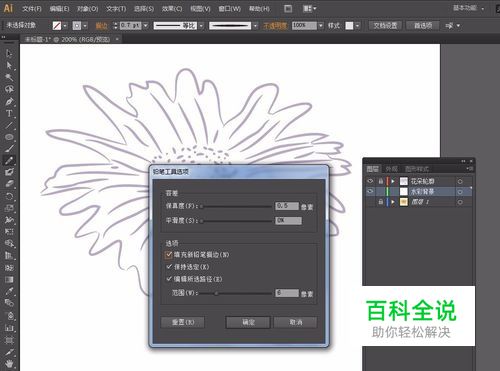Open the opacity 100% dropdown arrow
This screenshot has height=371, width=500.
[321, 26]
